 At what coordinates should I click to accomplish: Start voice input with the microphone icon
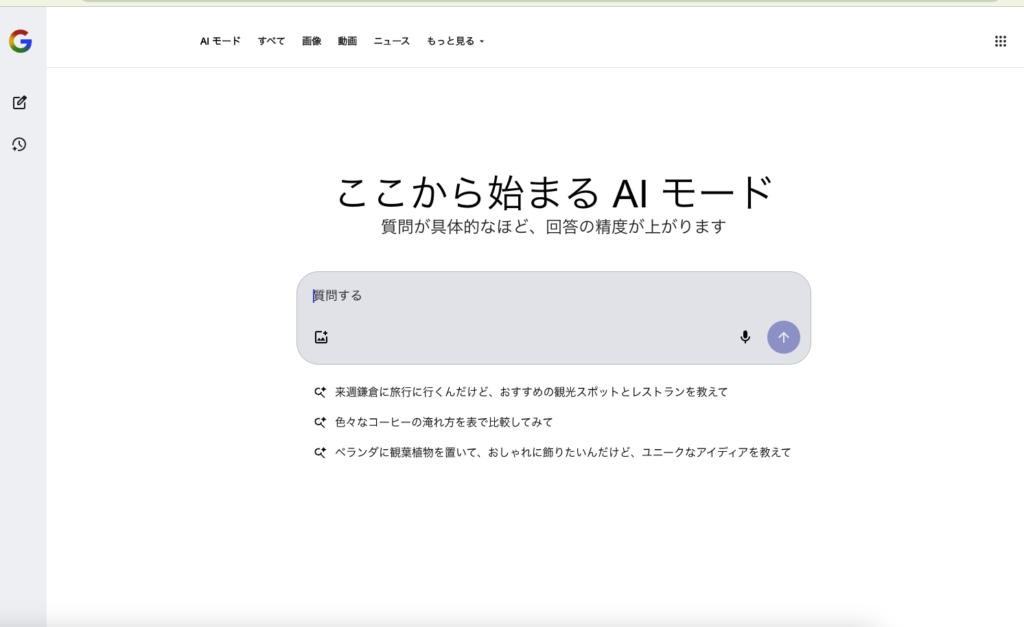click(745, 337)
